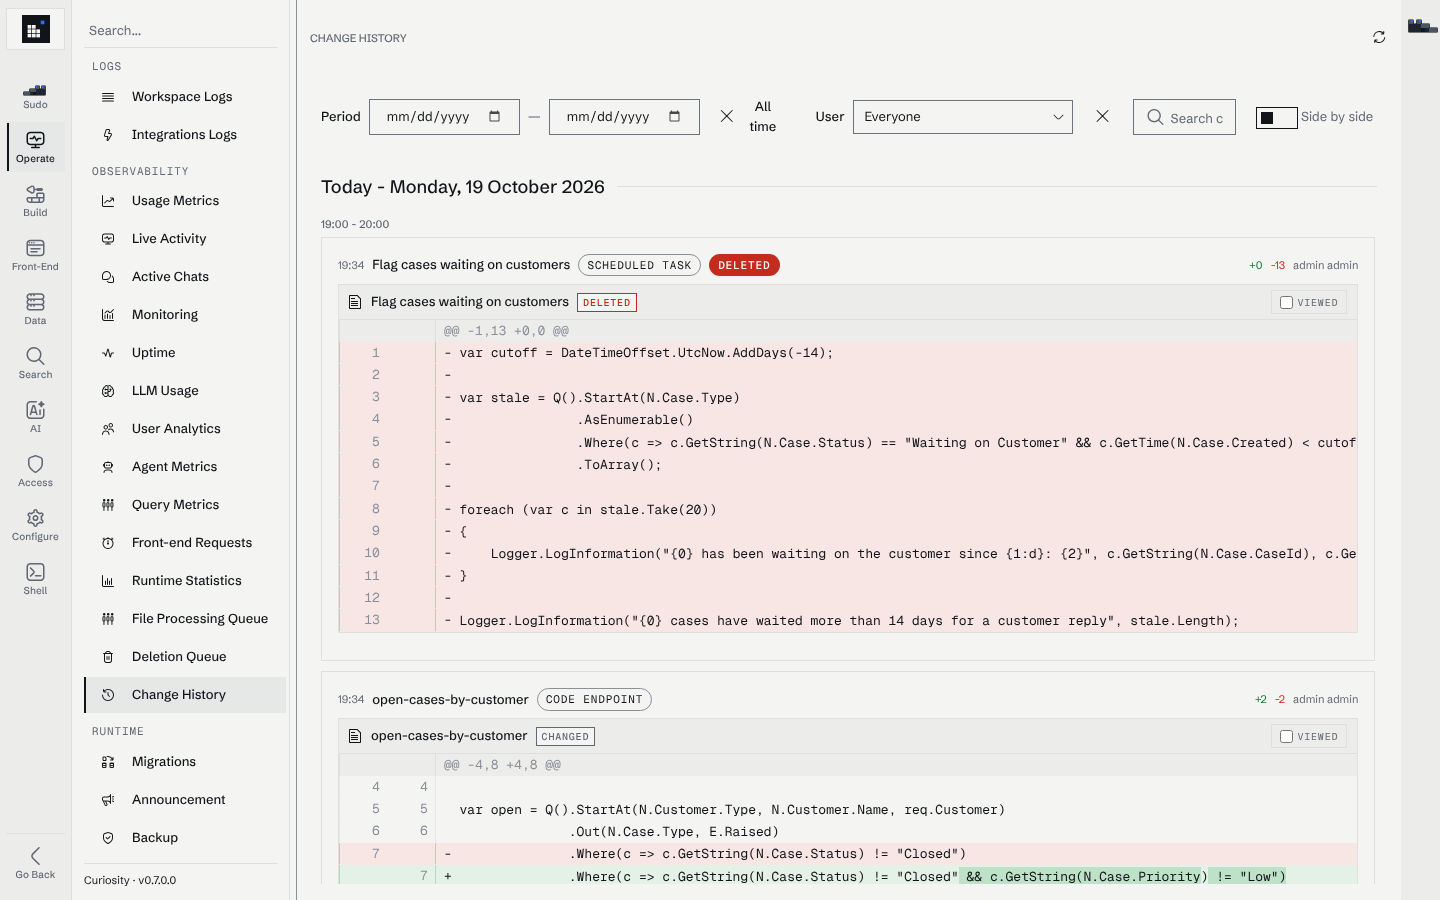The width and height of the screenshot is (1440, 900).
Task: Click the refresh icon in Change History header
Action: click(x=1379, y=38)
